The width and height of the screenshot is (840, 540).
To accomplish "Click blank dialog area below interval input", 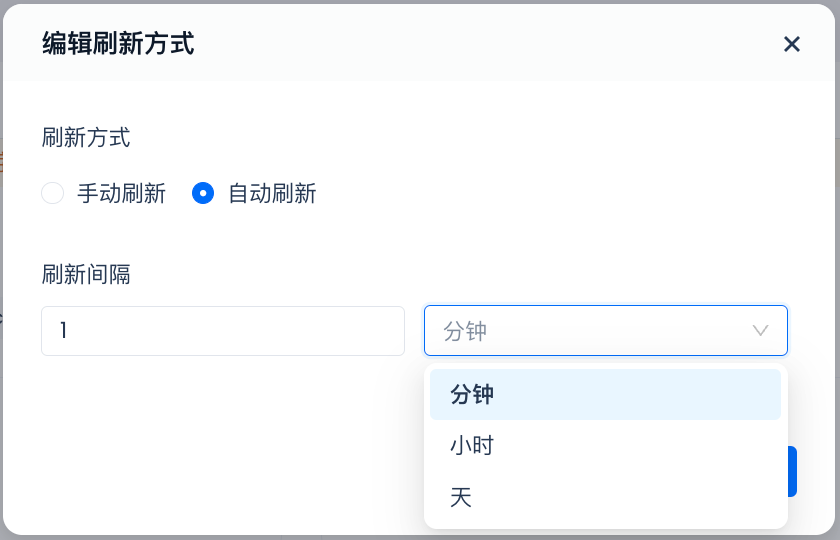I will [220, 440].
